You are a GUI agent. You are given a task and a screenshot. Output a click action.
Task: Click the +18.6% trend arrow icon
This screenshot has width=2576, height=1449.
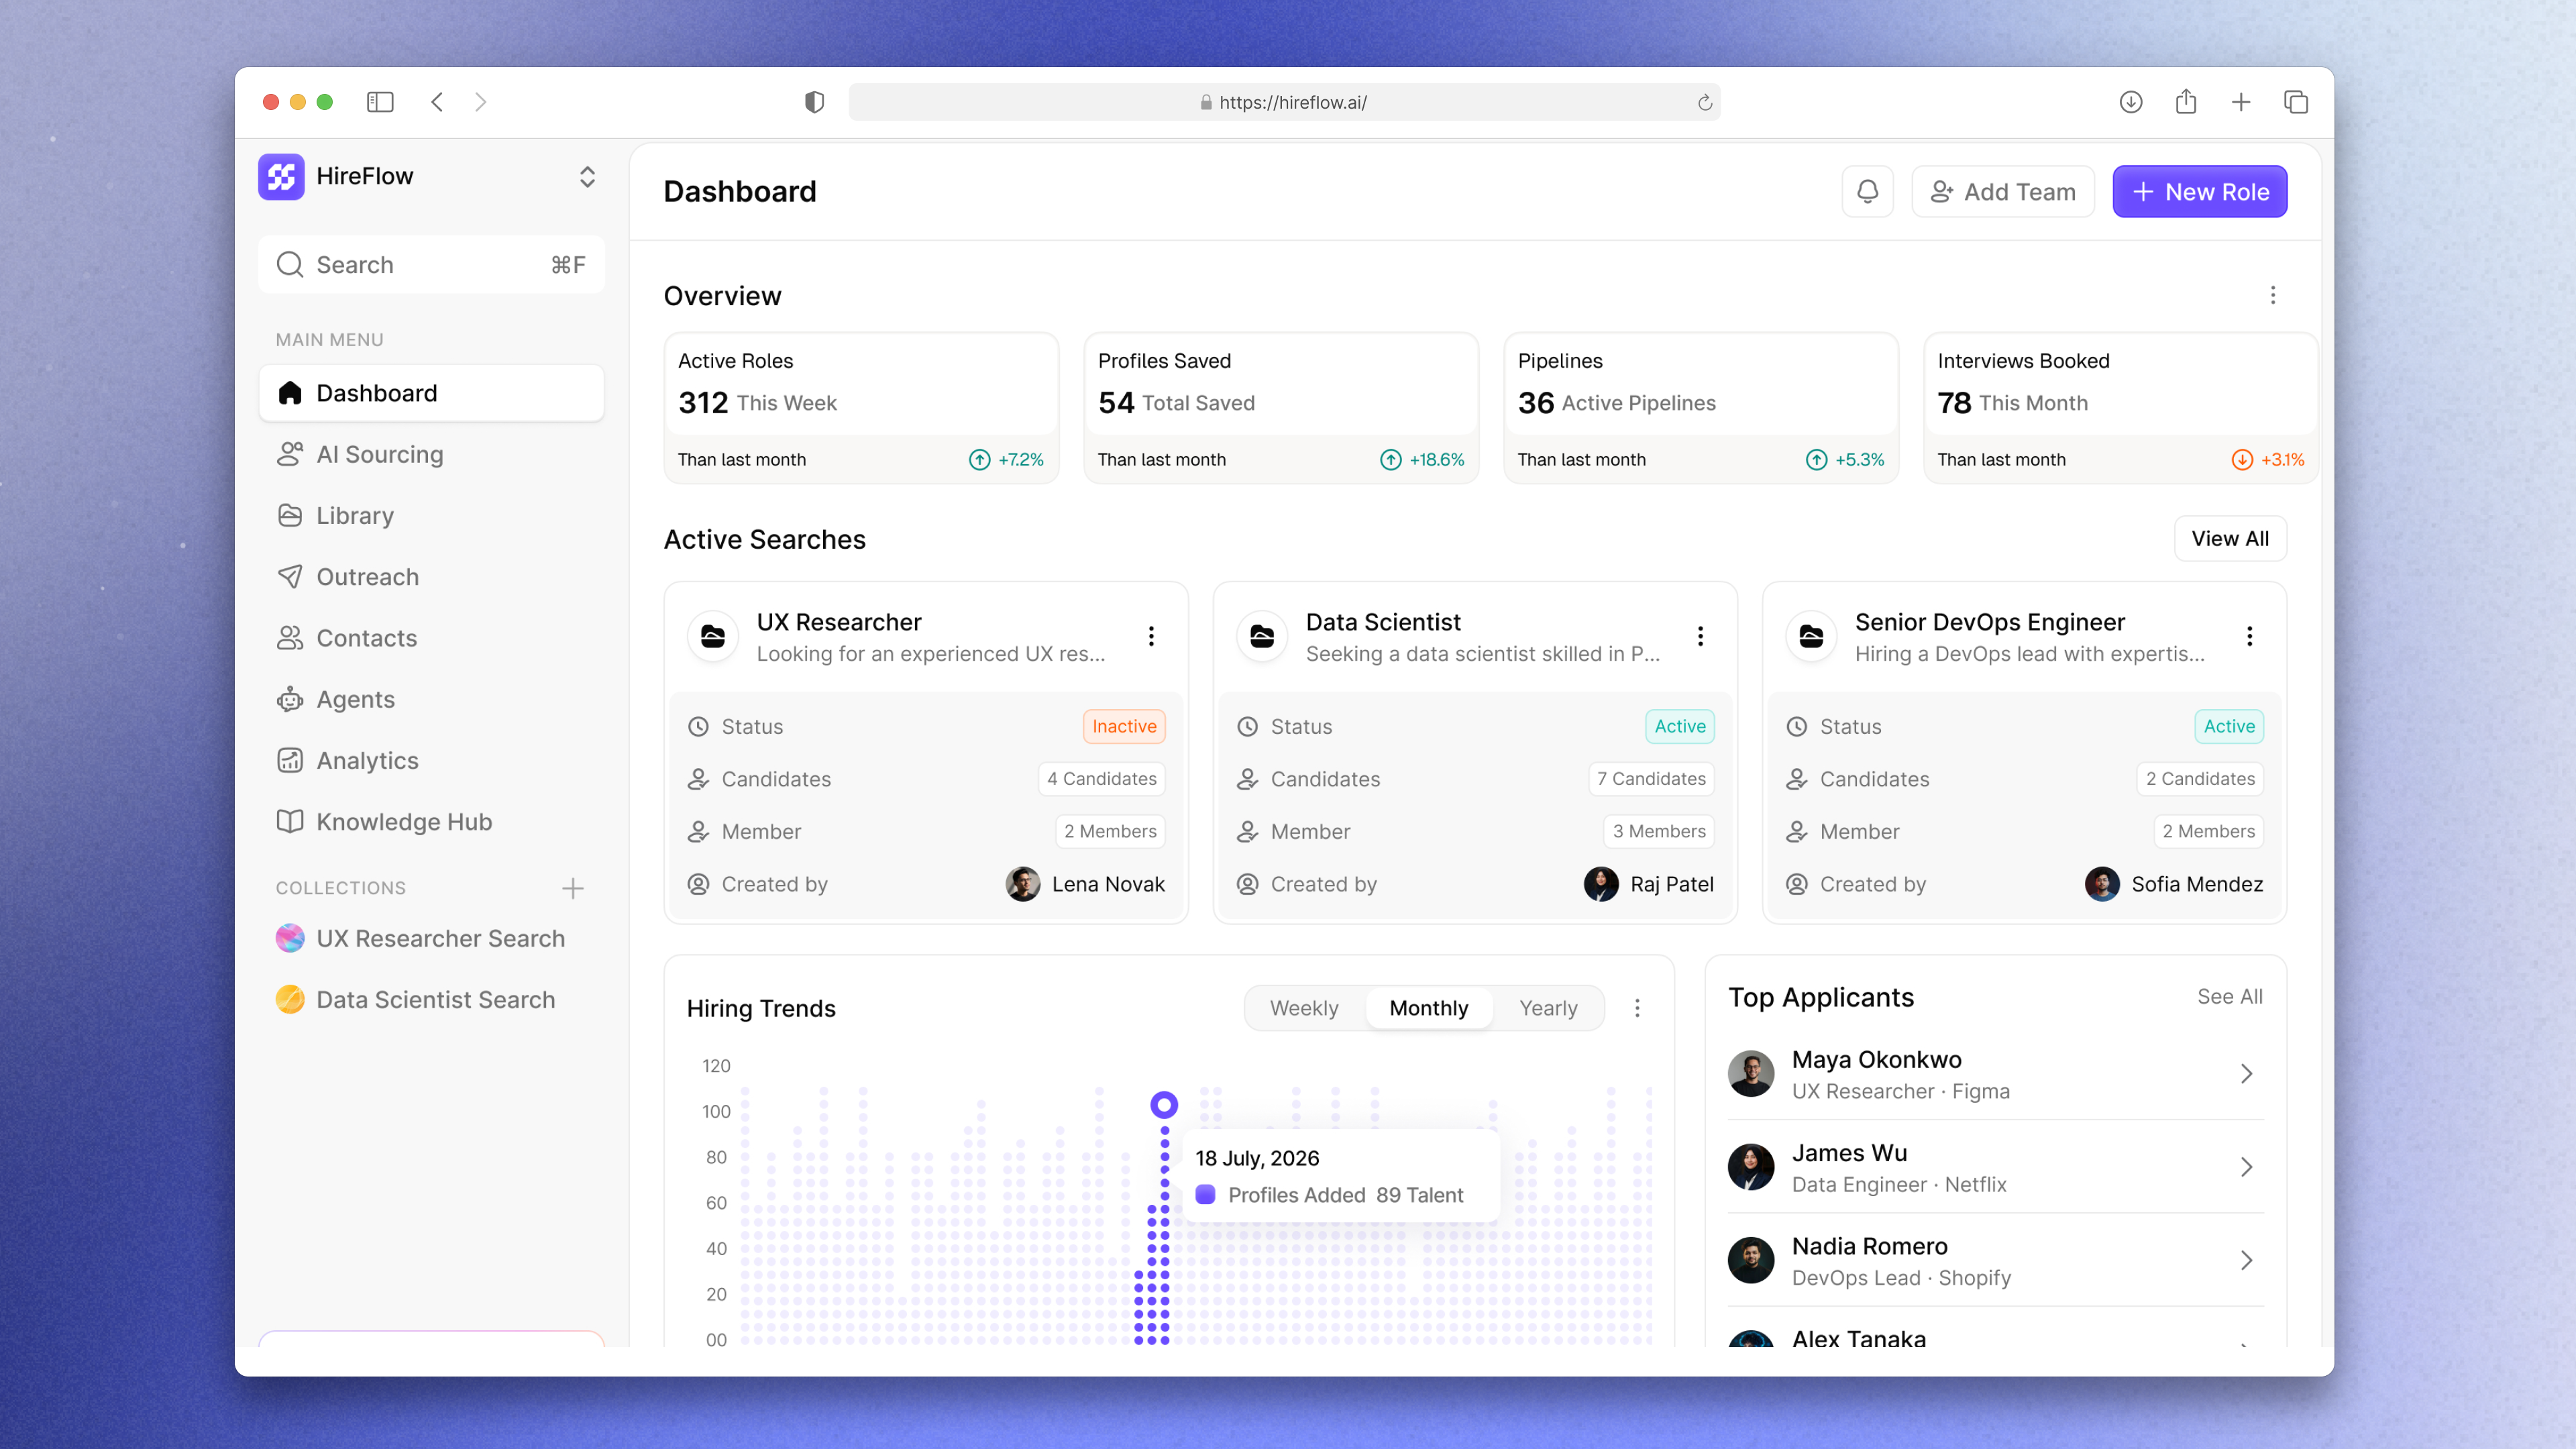[1390, 459]
